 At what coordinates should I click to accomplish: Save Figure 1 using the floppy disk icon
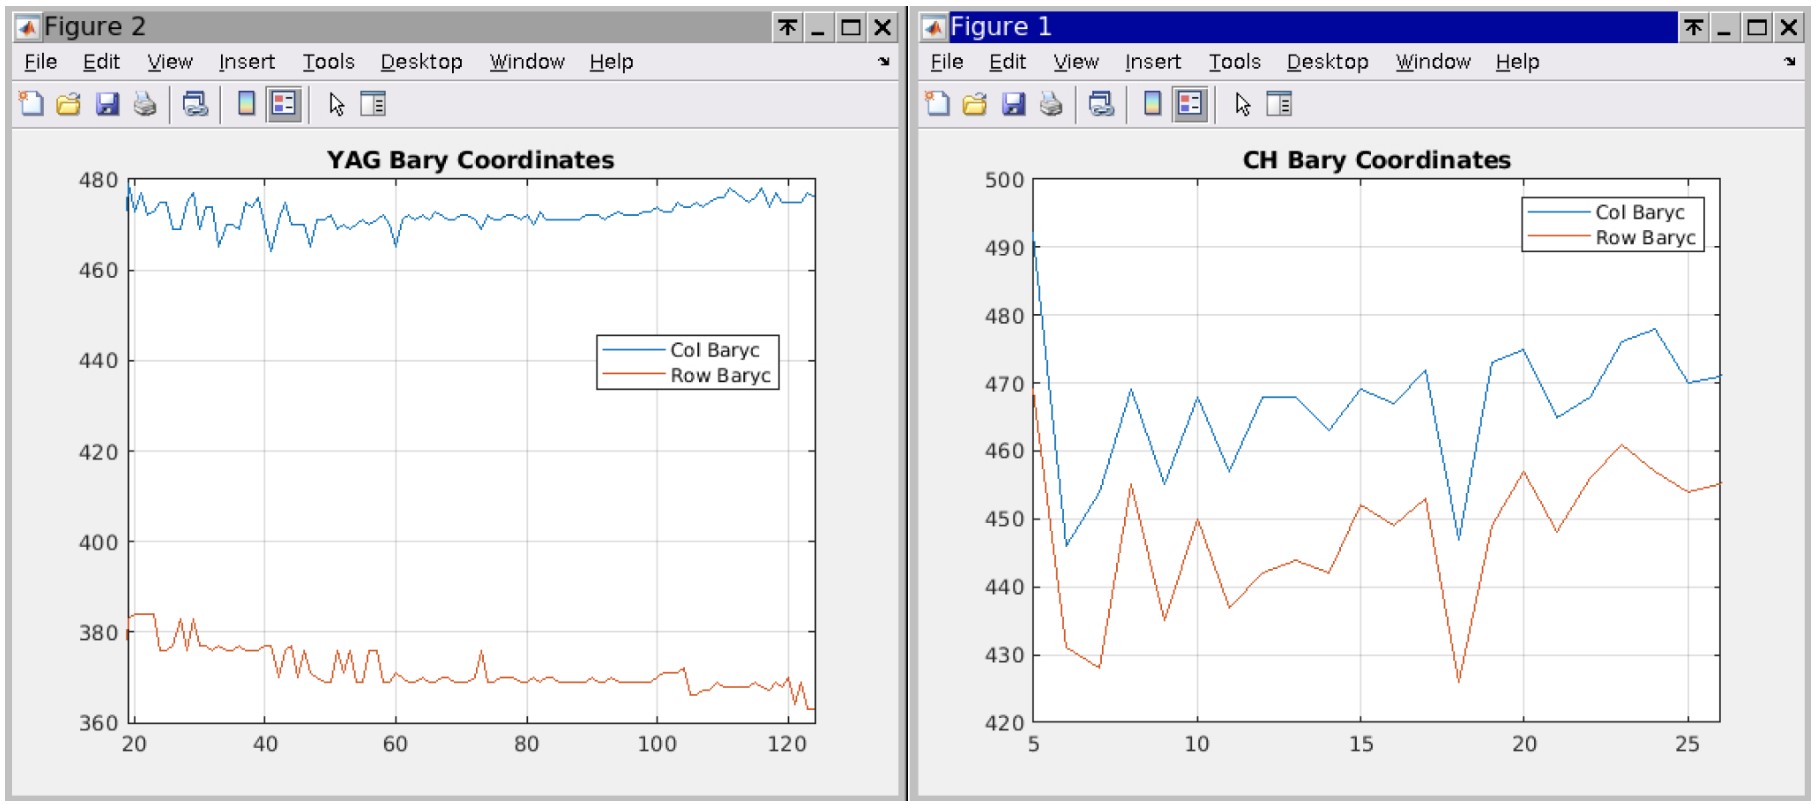click(1013, 104)
